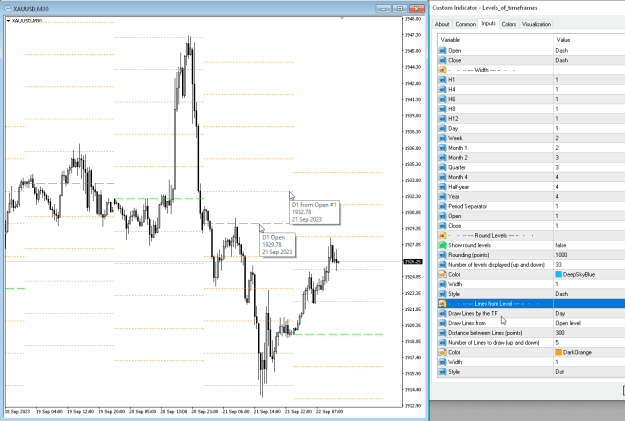
Task: Click the Value column header
Action: pos(589,40)
